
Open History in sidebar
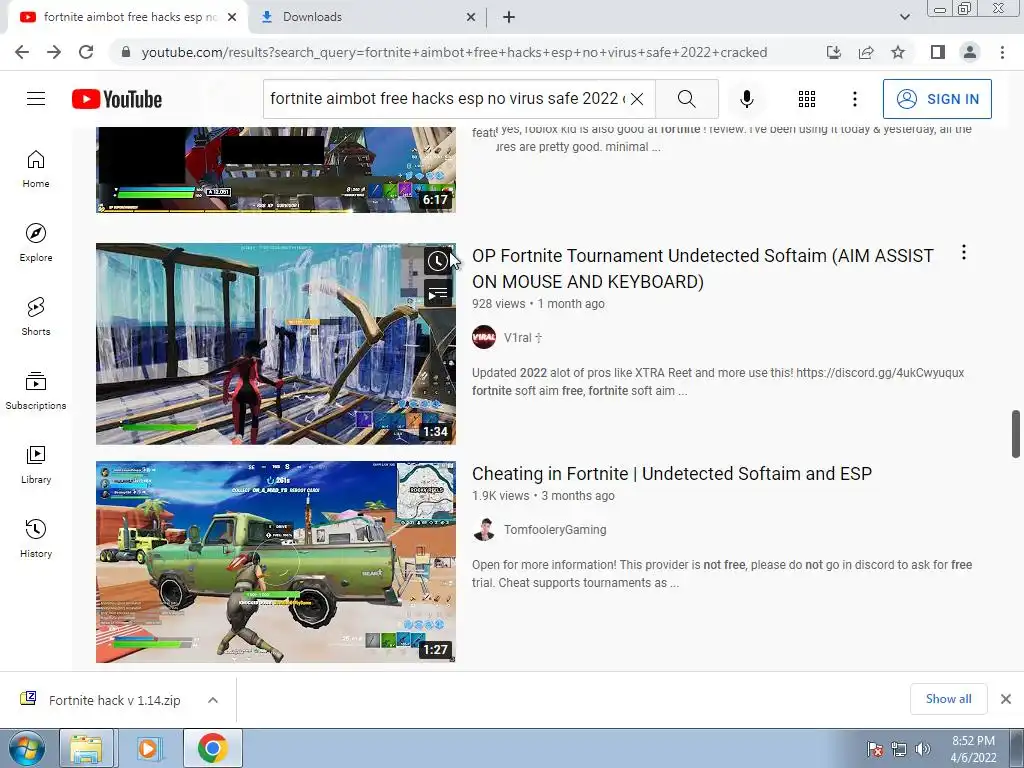(x=36, y=539)
